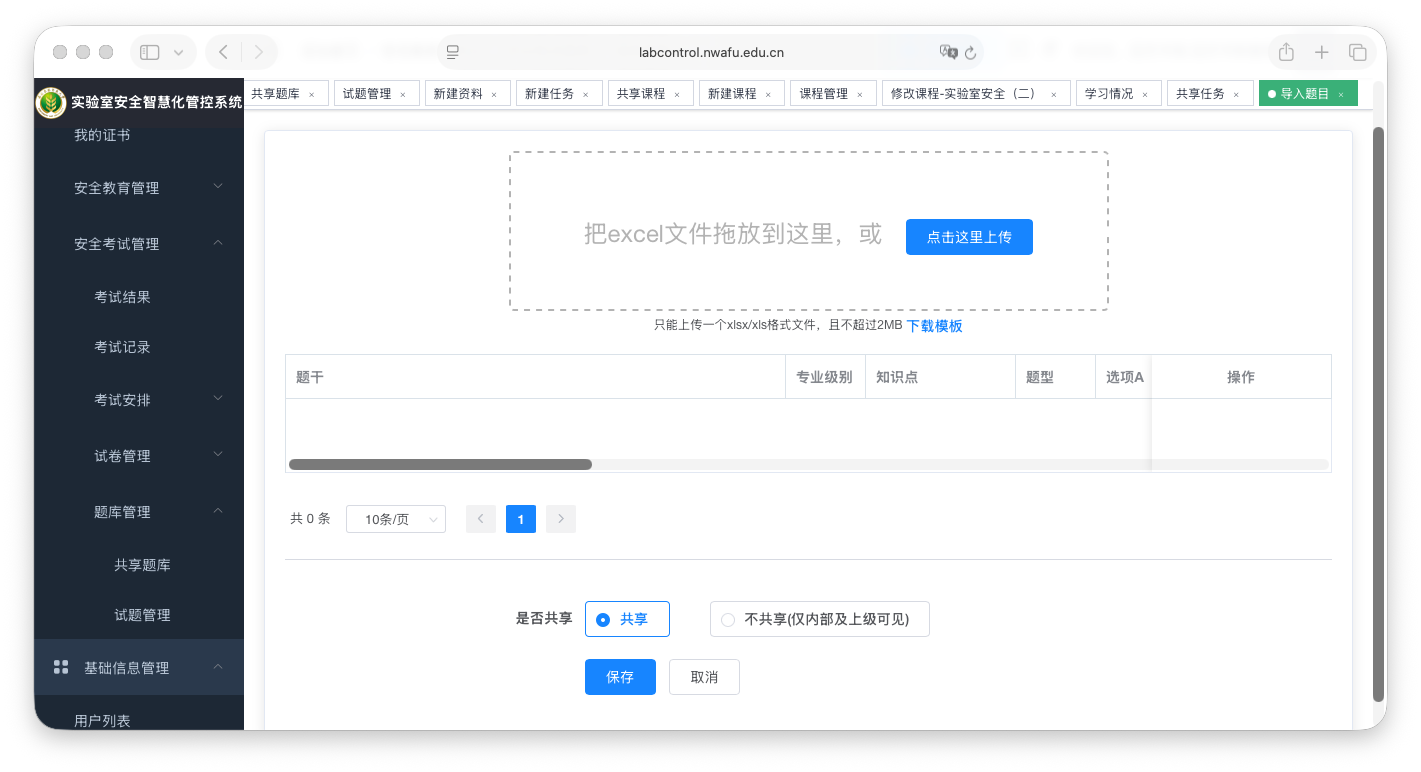
Task: Expand 安全教育管理 menu chevron
Action: pos(218,187)
